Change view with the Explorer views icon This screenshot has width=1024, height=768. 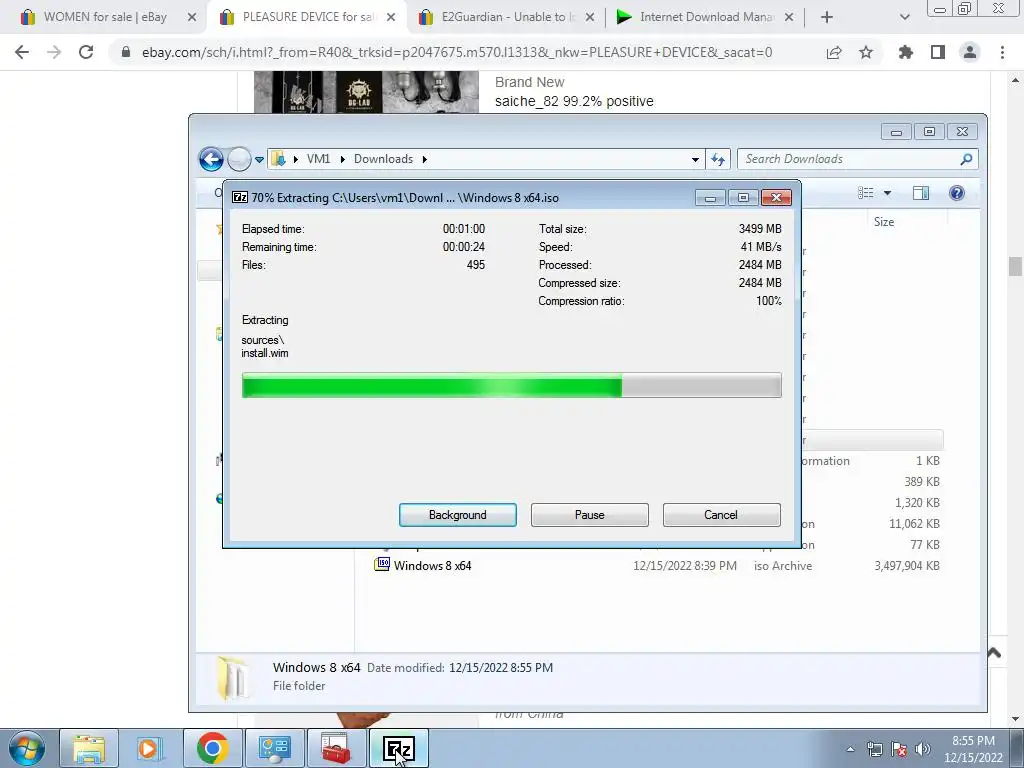tap(865, 193)
